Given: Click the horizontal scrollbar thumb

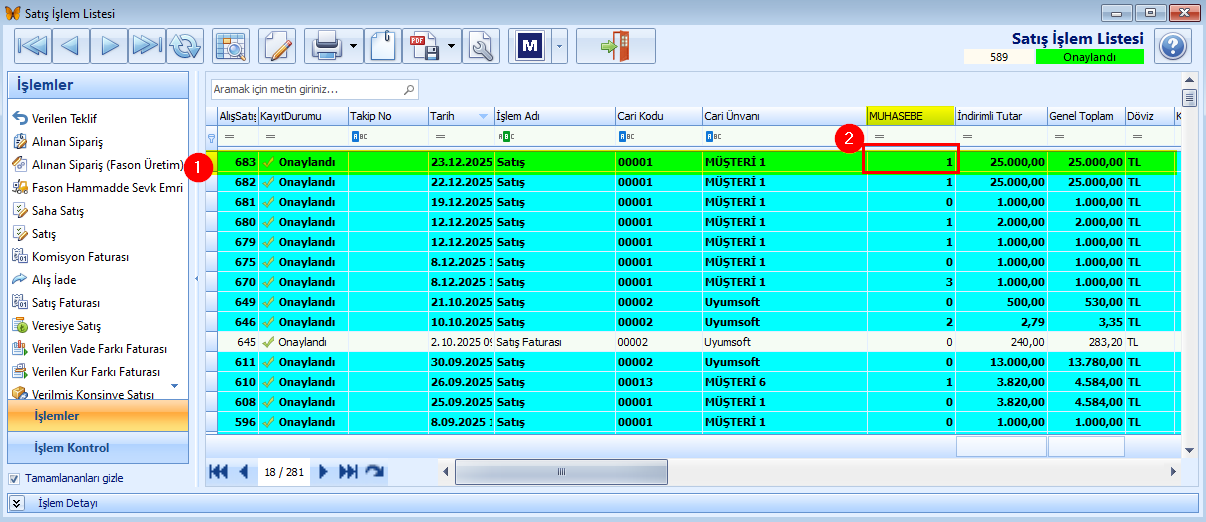Looking at the screenshot, I should 561,472.
